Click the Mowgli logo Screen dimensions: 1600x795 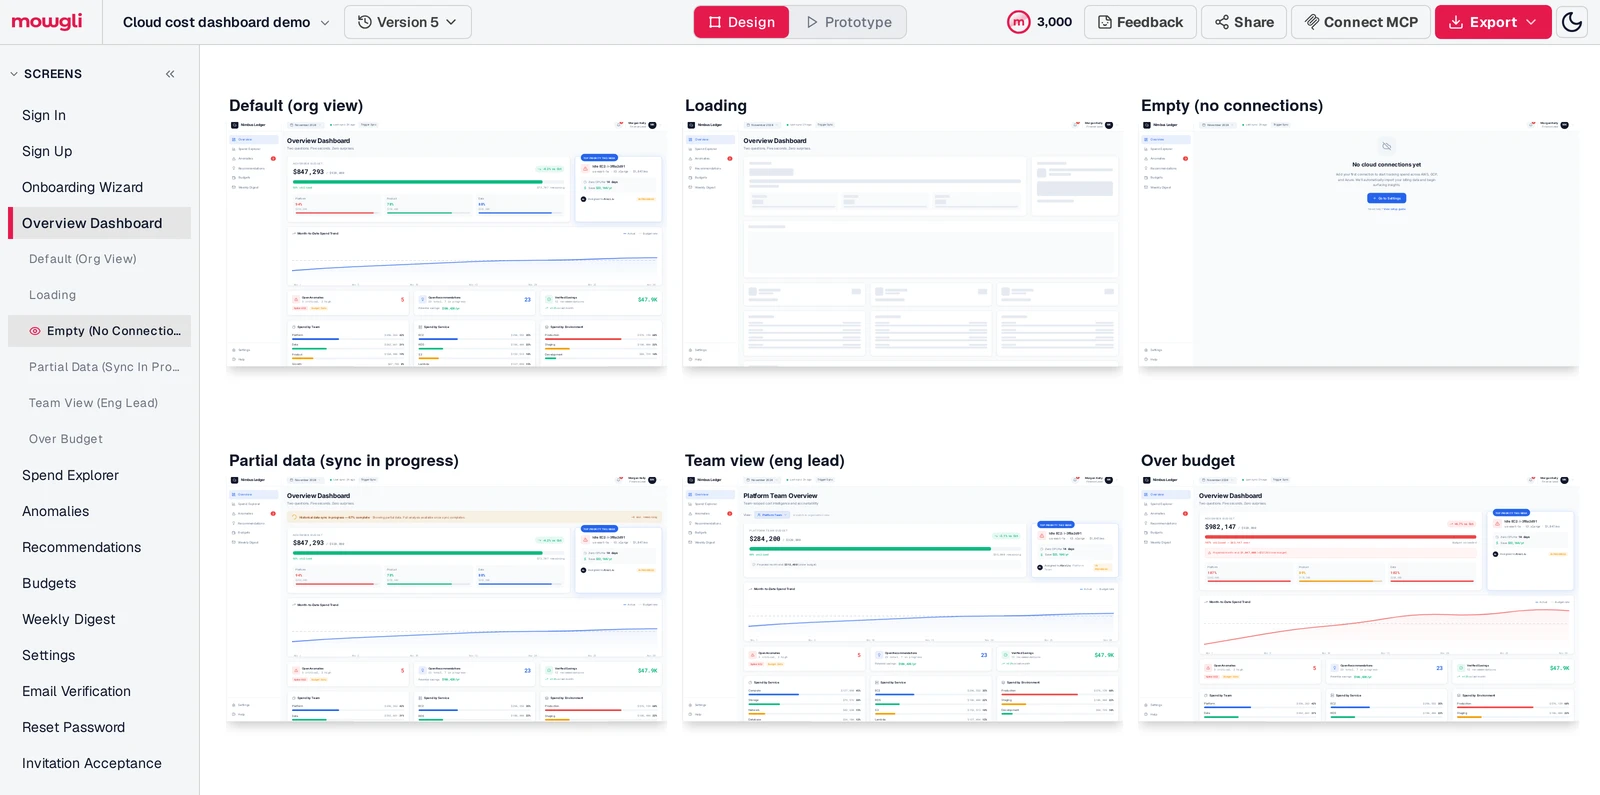[x=47, y=22]
